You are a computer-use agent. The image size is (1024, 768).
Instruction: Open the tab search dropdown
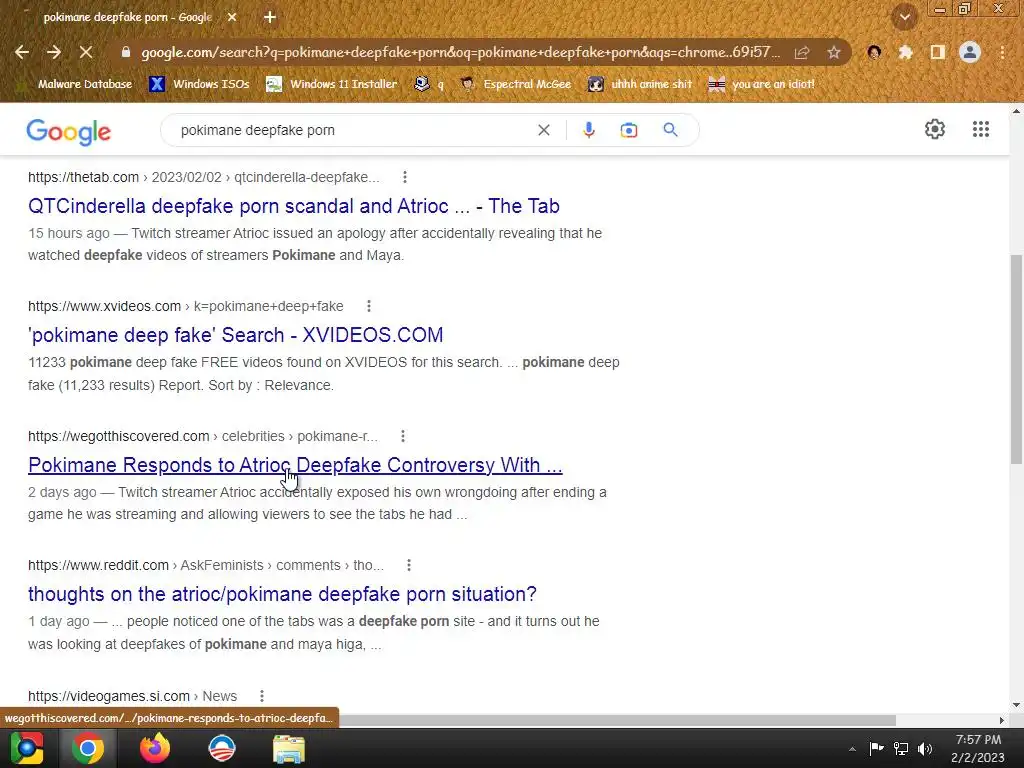904,18
